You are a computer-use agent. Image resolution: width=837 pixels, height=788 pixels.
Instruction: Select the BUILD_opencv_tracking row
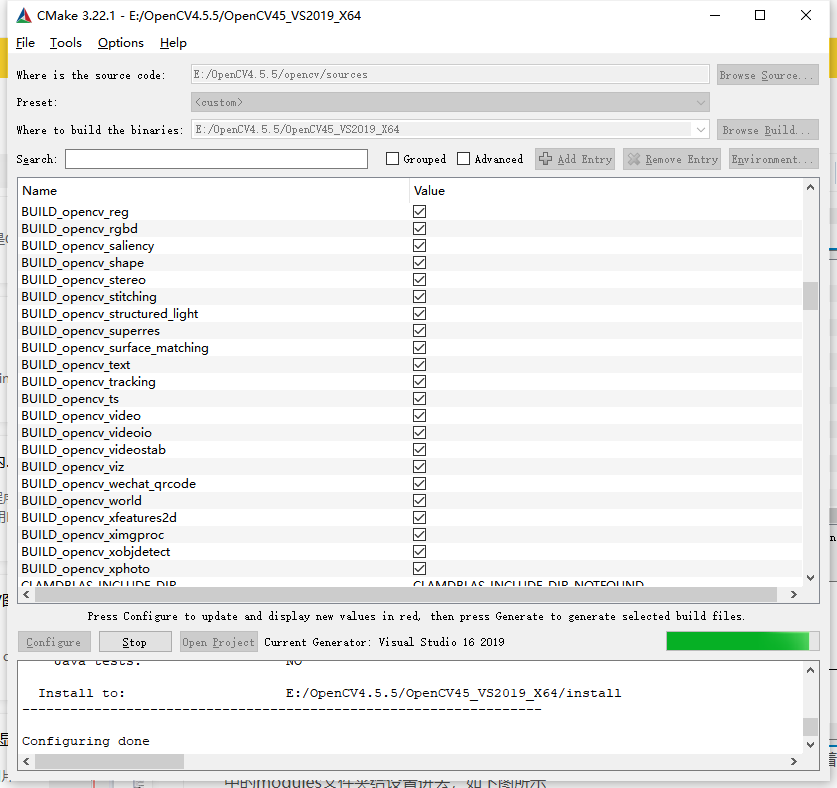[410, 382]
